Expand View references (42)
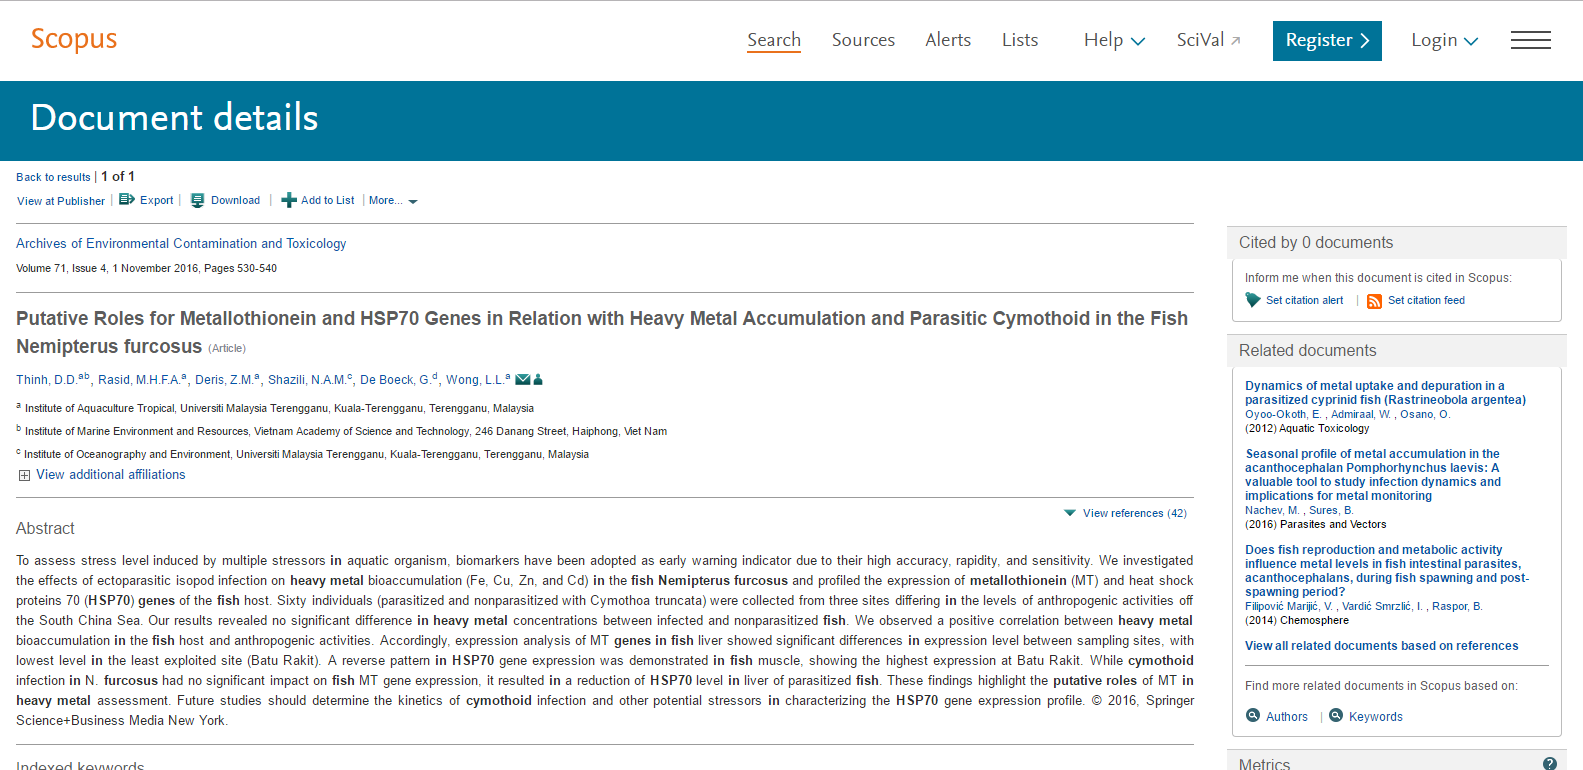Image resolution: width=1583 pixels, height=770 pixels. (x=1125, y=513)
